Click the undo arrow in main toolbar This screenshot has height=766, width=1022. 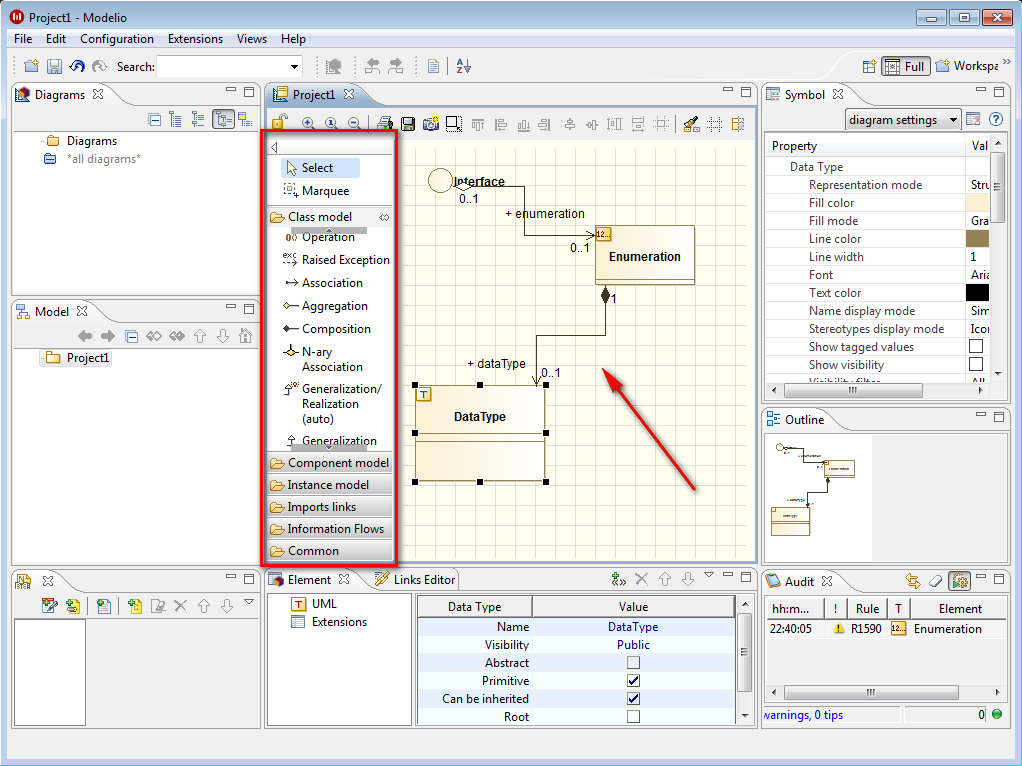click(x=77, y=67)
